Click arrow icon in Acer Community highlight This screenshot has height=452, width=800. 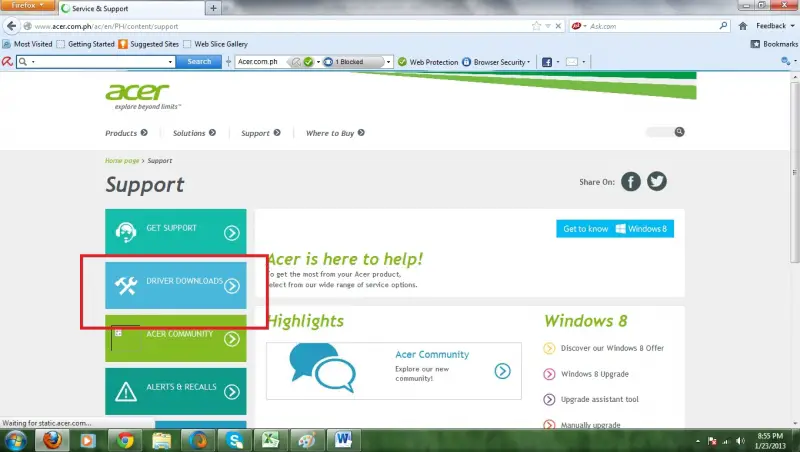pyautogui.click(x=502, y=371)
